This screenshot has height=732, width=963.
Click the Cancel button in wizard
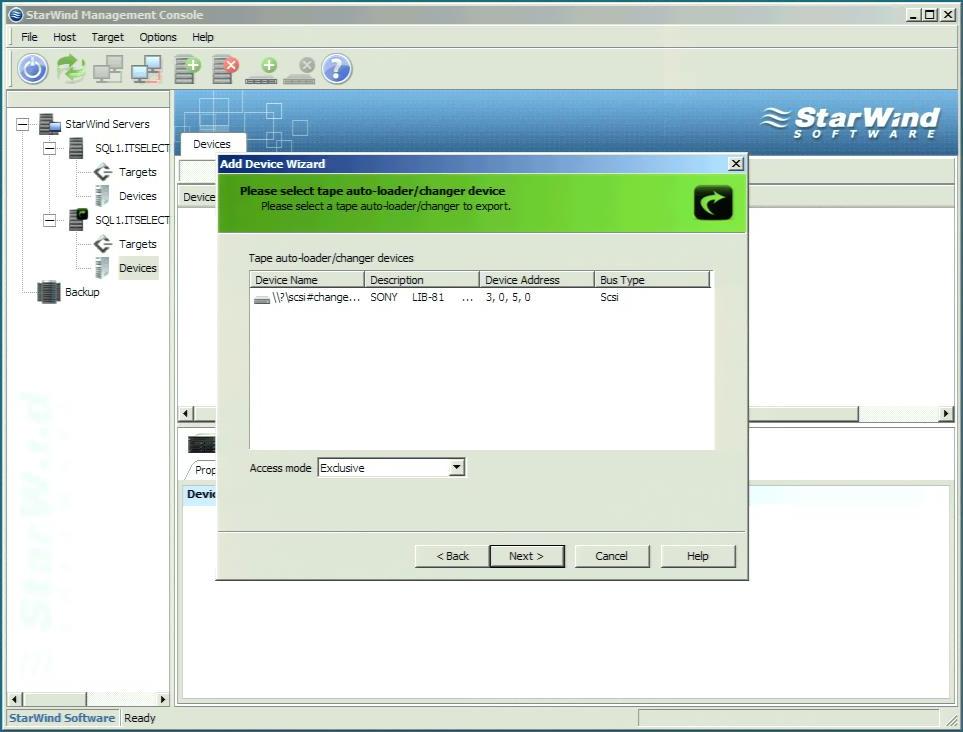(612, 556)
